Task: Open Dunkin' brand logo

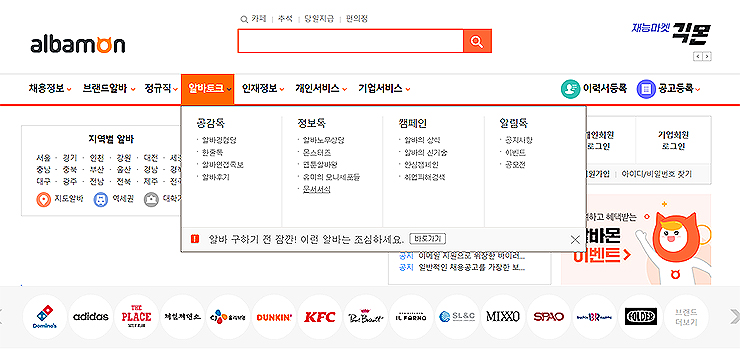Action: click(x=274, y=317)
